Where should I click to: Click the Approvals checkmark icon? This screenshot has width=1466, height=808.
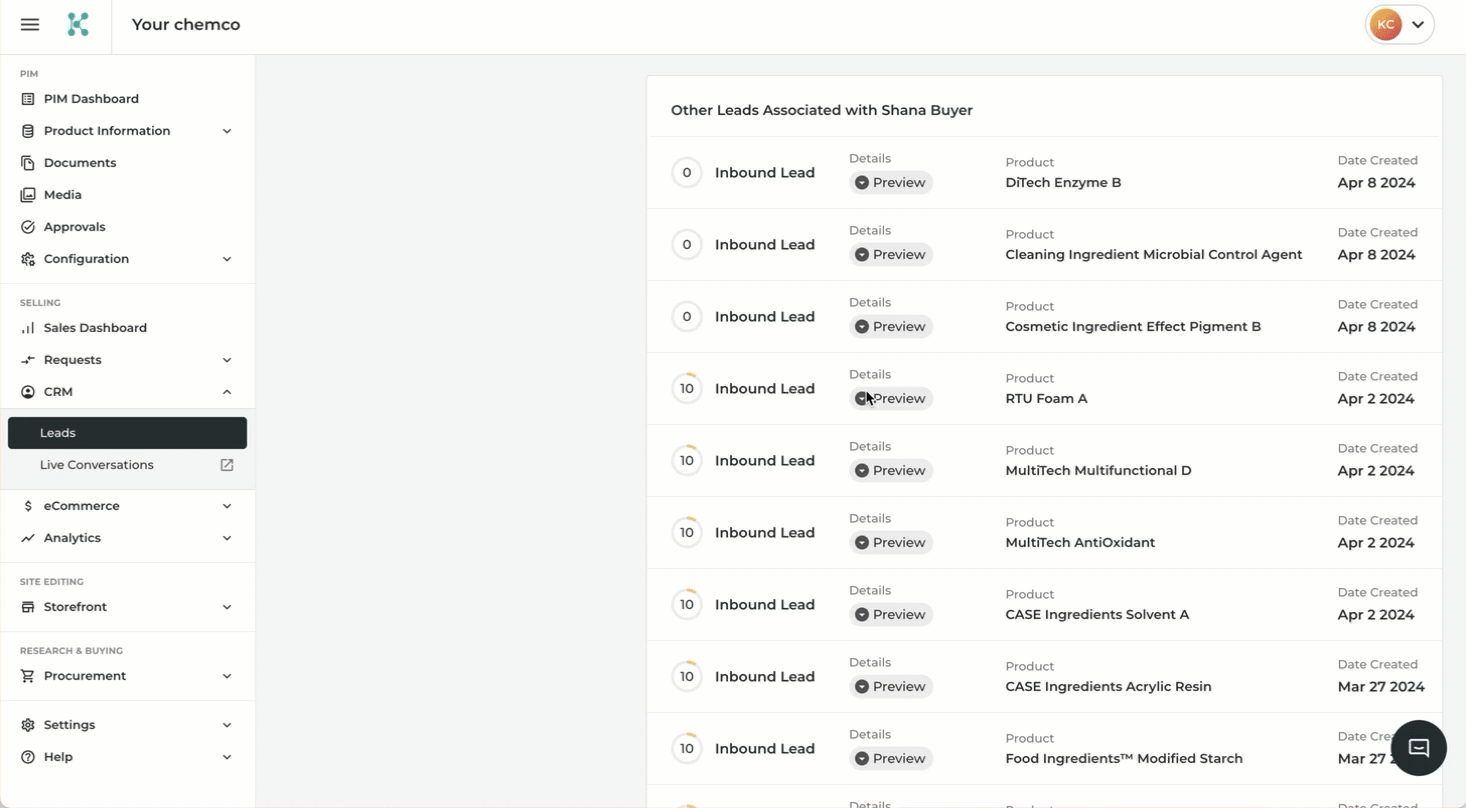(28, 227)
